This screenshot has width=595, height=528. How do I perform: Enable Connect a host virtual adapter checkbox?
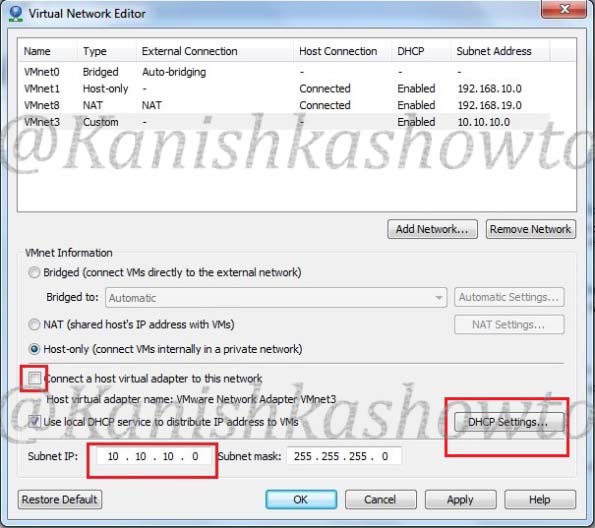35,378
